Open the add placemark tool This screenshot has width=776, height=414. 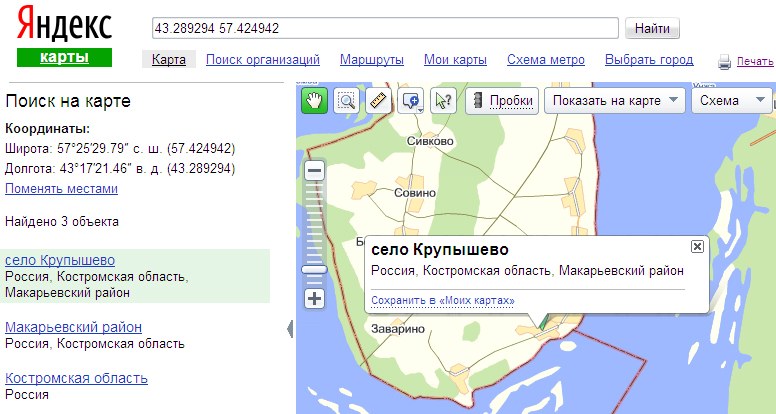pyautogui.click(x=410, y=100)
